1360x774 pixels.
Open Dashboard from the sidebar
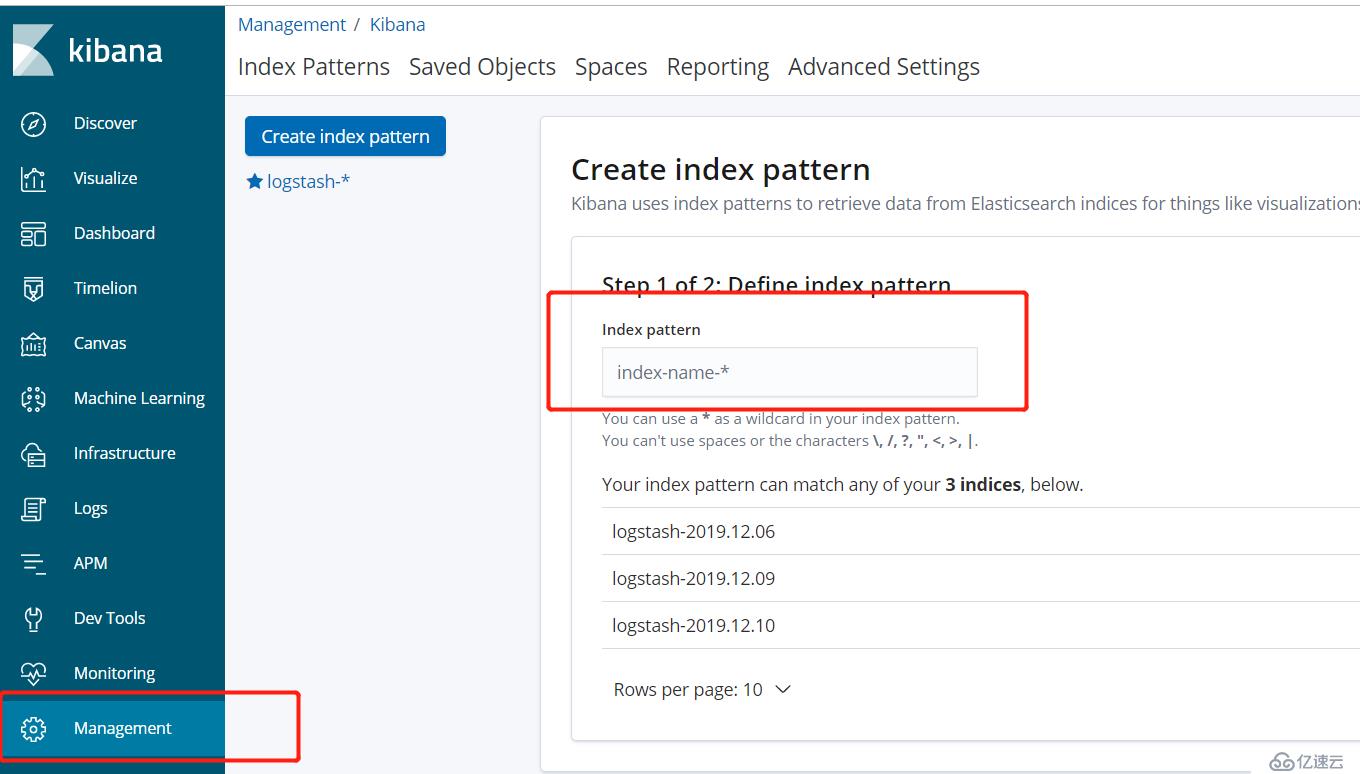click(114, 233)
